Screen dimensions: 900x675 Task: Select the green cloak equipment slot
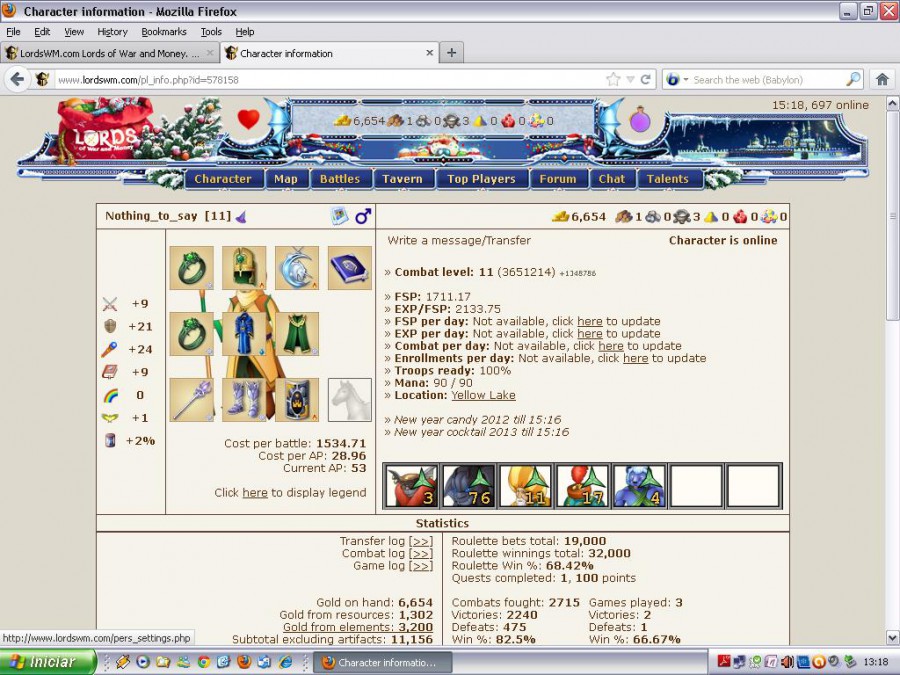[297, 334]
